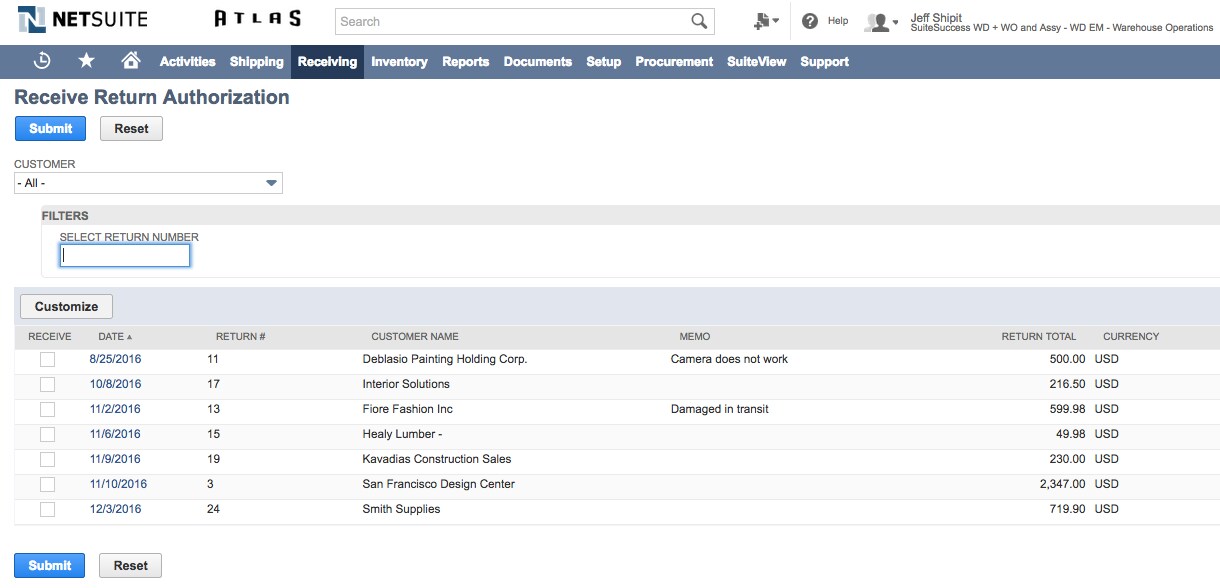
Task: Check Receive box for Smith Supplies
Action: (47, 509)
